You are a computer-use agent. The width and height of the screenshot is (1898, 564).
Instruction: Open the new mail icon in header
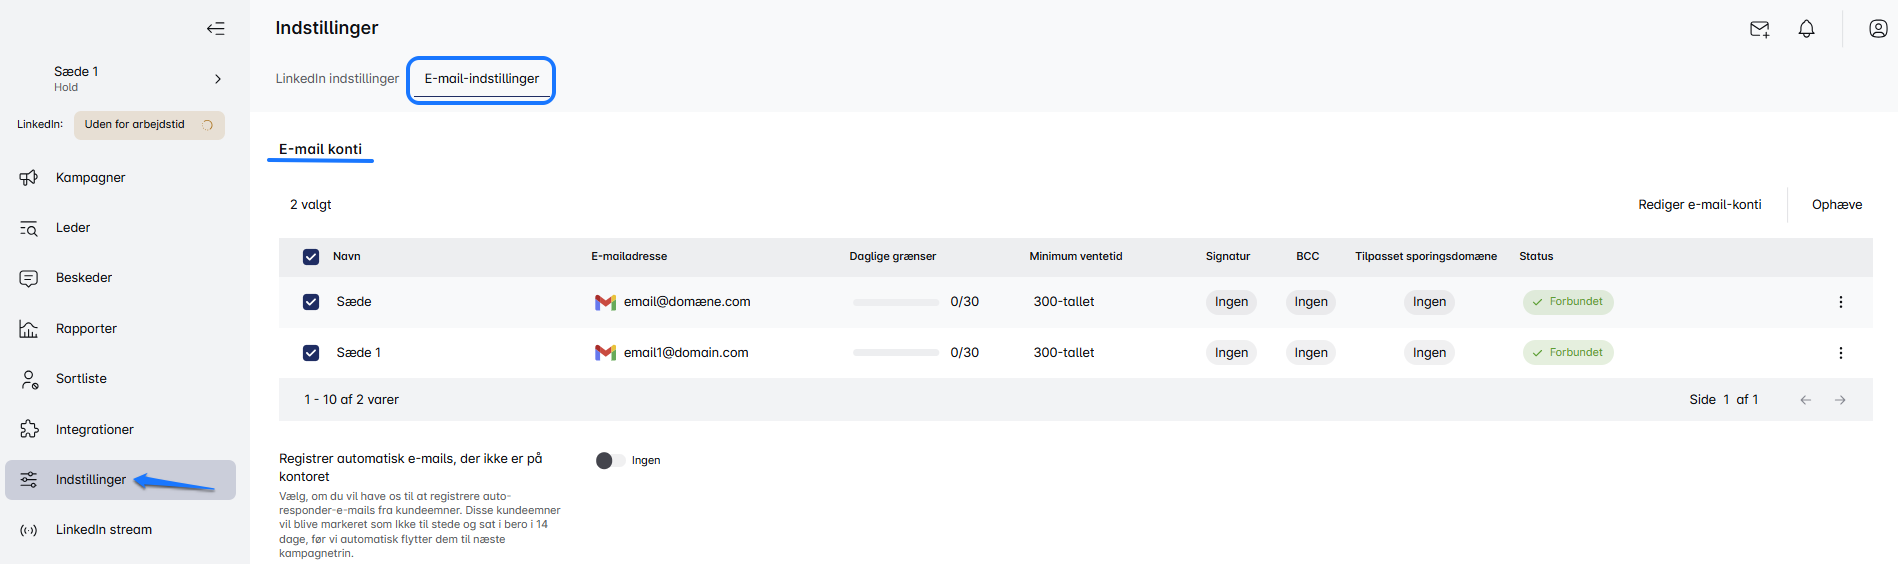1759,29
